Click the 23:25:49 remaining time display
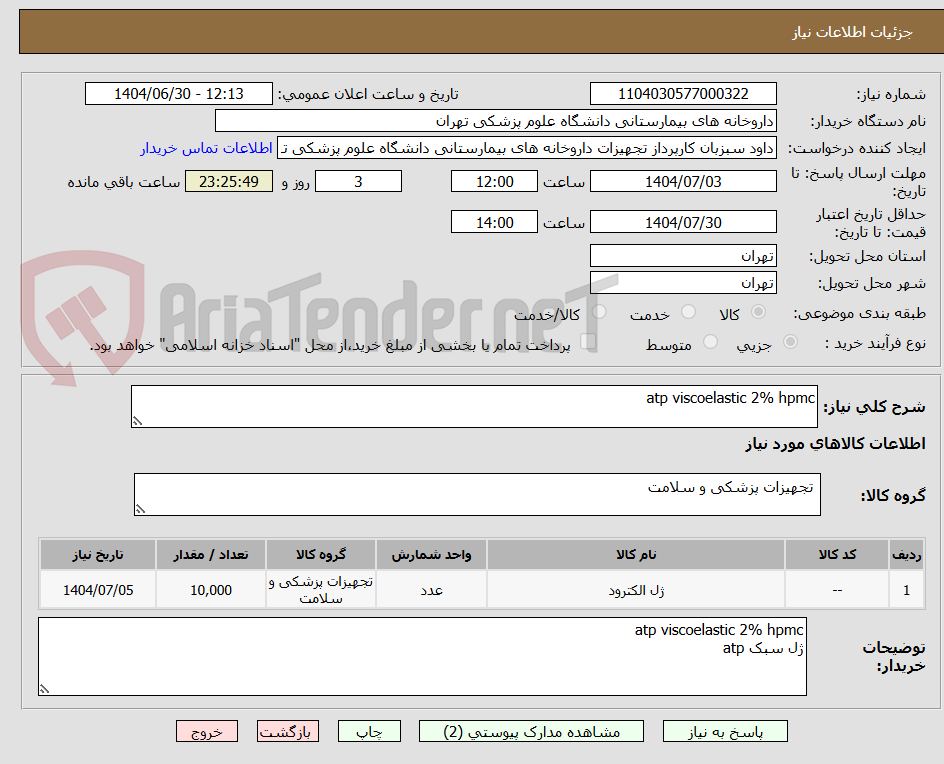The width and height of the screenshot is (944, 764). pyautogui.click(x=228, y=181)
